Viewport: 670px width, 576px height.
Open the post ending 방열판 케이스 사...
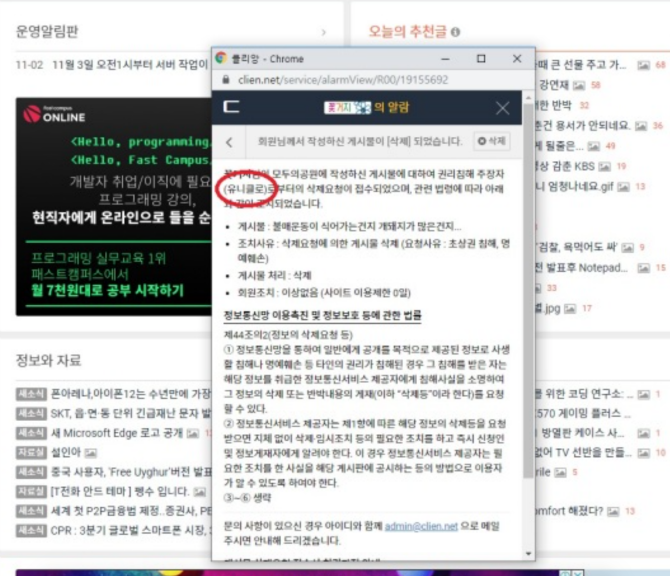click(580, 433)
